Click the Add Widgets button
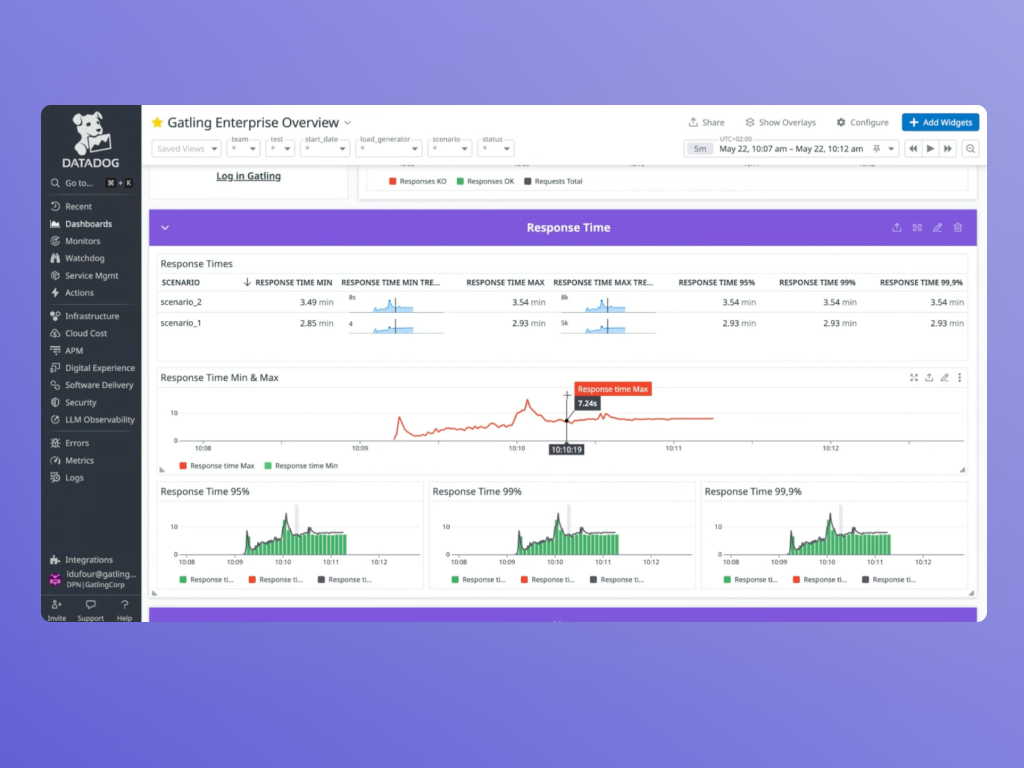Screen dimensions: 1024x768 point(940,123)
